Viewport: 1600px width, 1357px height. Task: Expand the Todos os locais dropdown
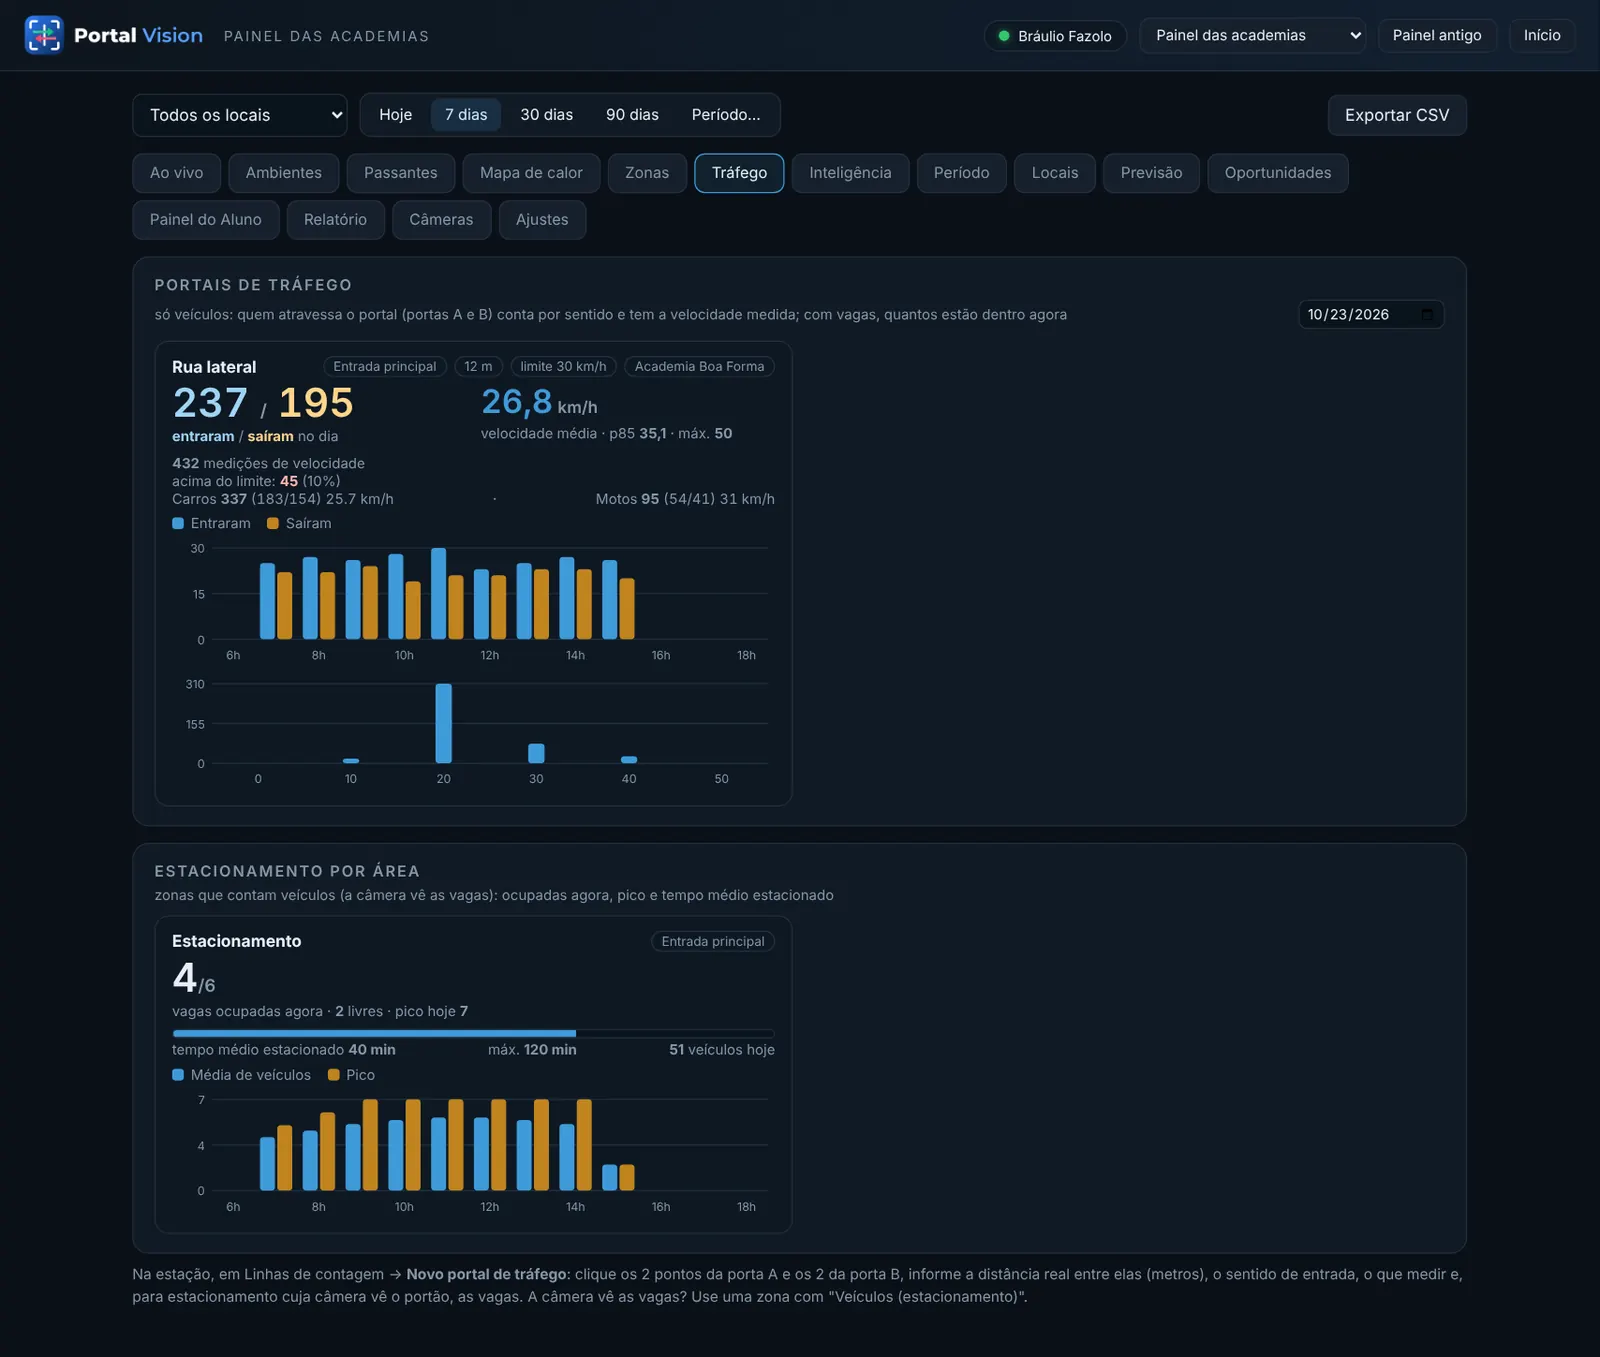(x=240, y=115)
